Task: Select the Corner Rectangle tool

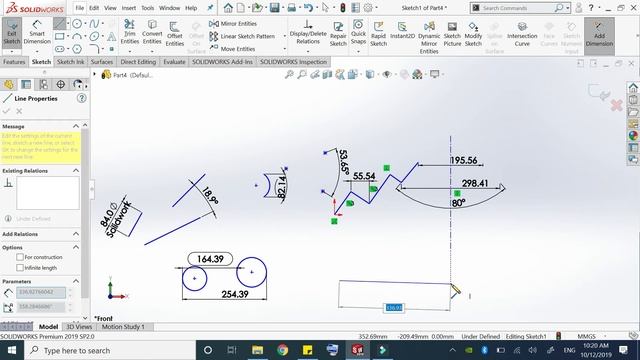Action: coord(60,37)
